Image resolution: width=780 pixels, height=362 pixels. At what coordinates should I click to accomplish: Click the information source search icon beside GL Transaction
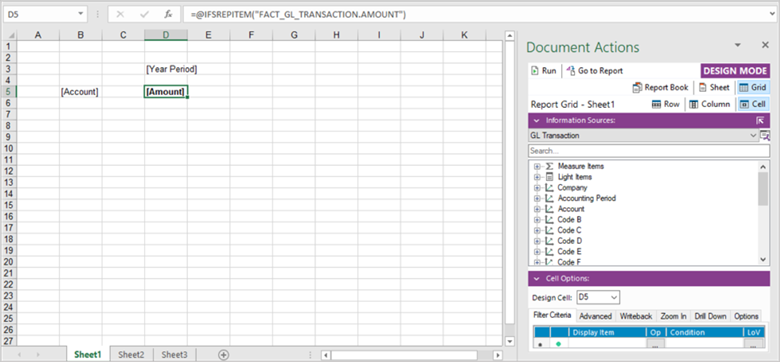click(x=765, y=136)
